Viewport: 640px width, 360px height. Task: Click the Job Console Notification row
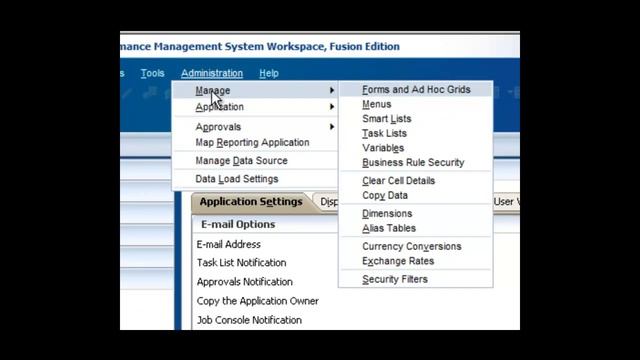click(x=249, y=320)
